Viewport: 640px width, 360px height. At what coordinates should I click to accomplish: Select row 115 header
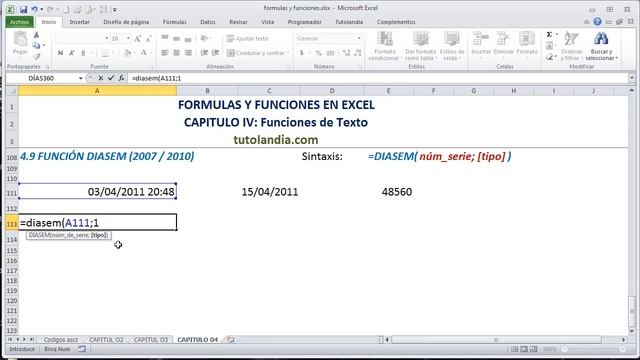12,250
